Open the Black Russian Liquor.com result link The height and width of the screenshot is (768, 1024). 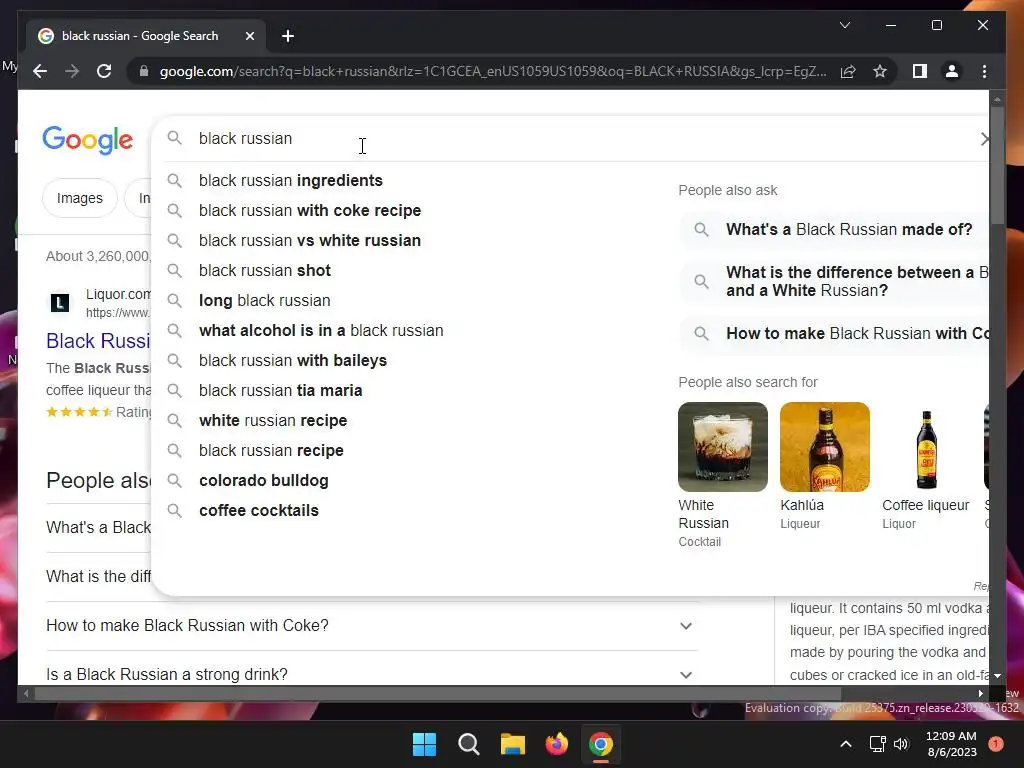(x=98, y=341)
